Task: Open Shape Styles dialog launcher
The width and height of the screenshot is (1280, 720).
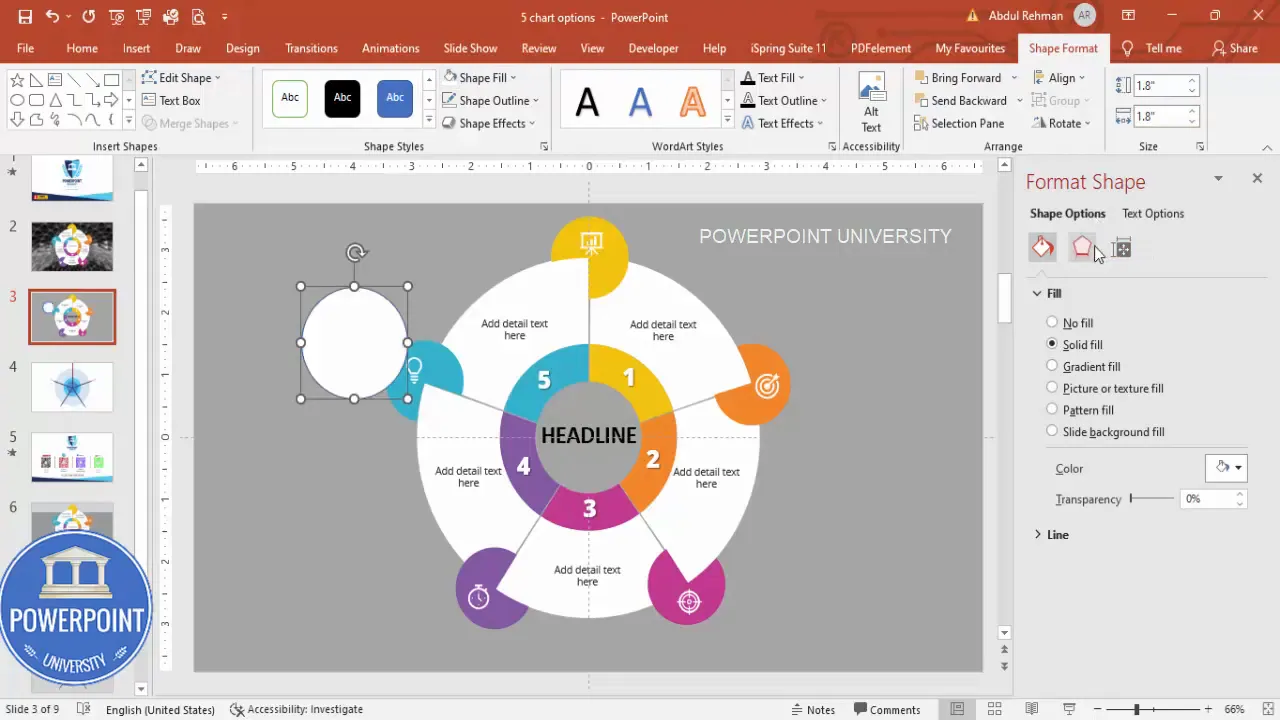Action: click(544, 147)
